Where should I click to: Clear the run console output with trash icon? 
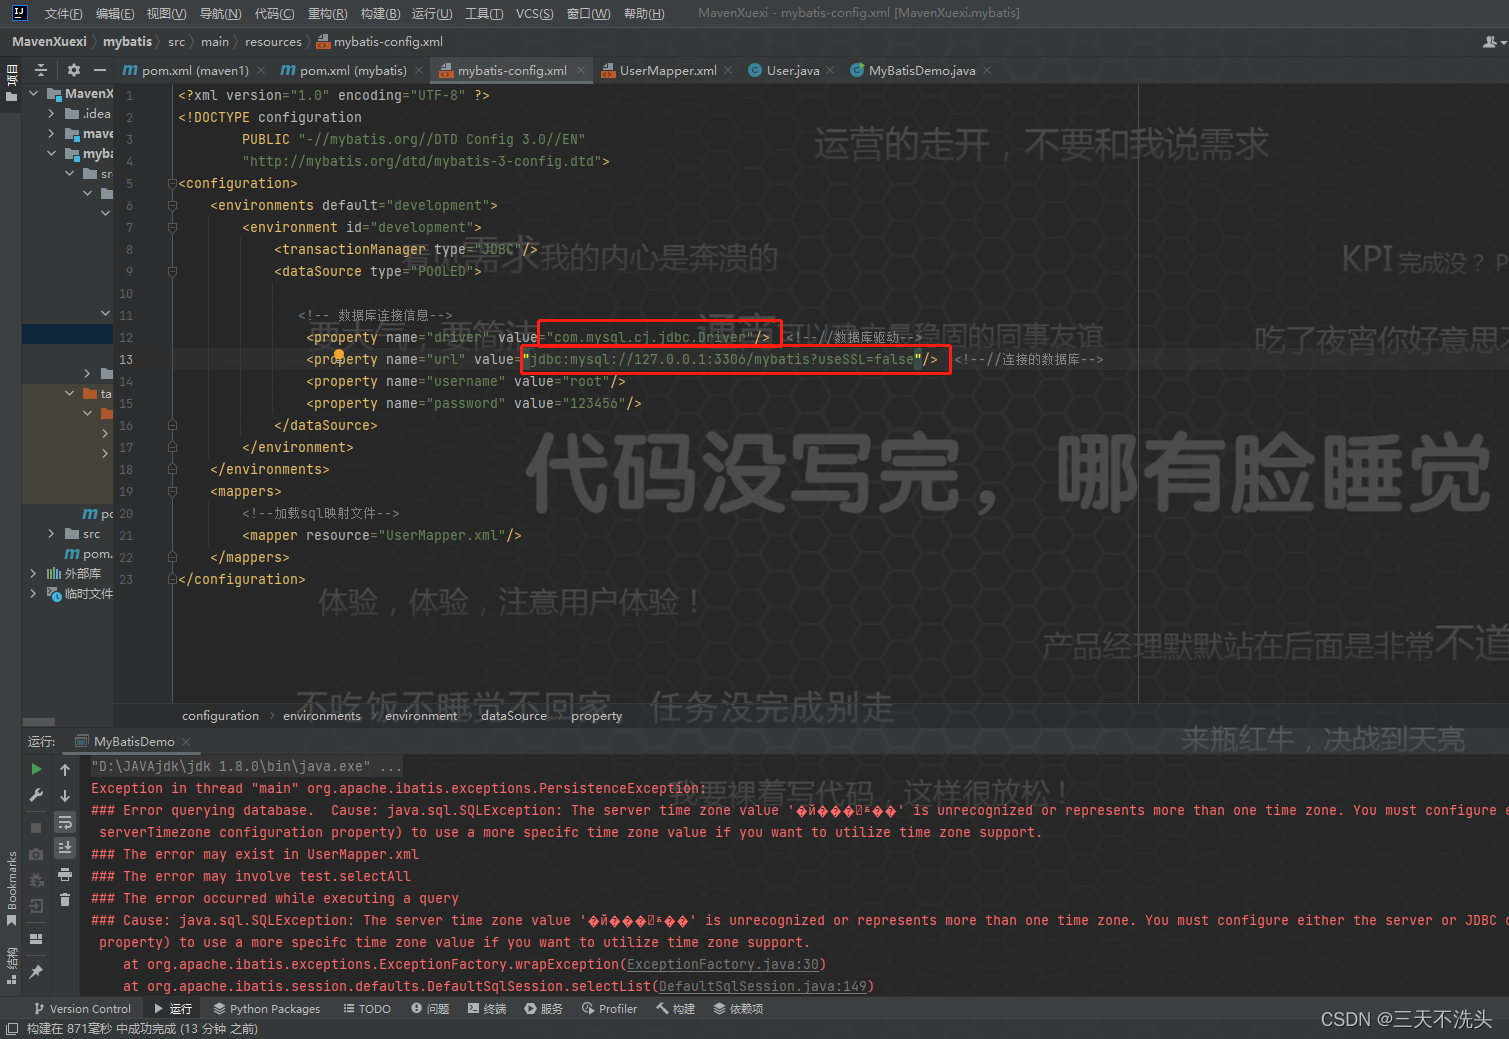click(x=65, y=900)
